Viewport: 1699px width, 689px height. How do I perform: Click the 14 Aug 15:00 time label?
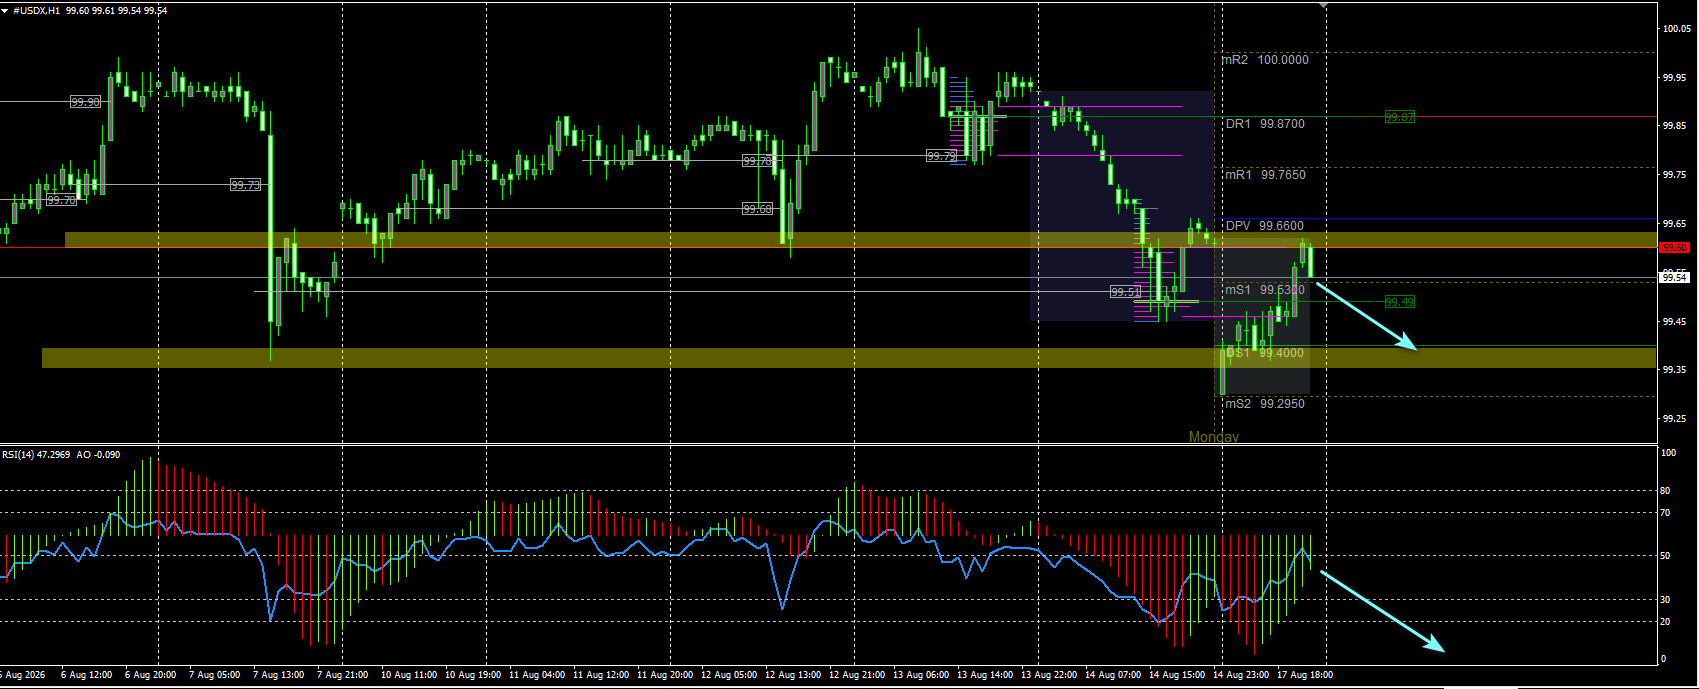point(1177,675)
